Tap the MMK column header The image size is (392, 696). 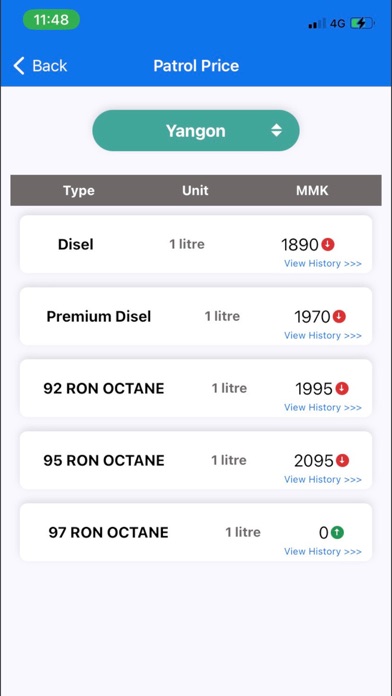coord(312,190)
